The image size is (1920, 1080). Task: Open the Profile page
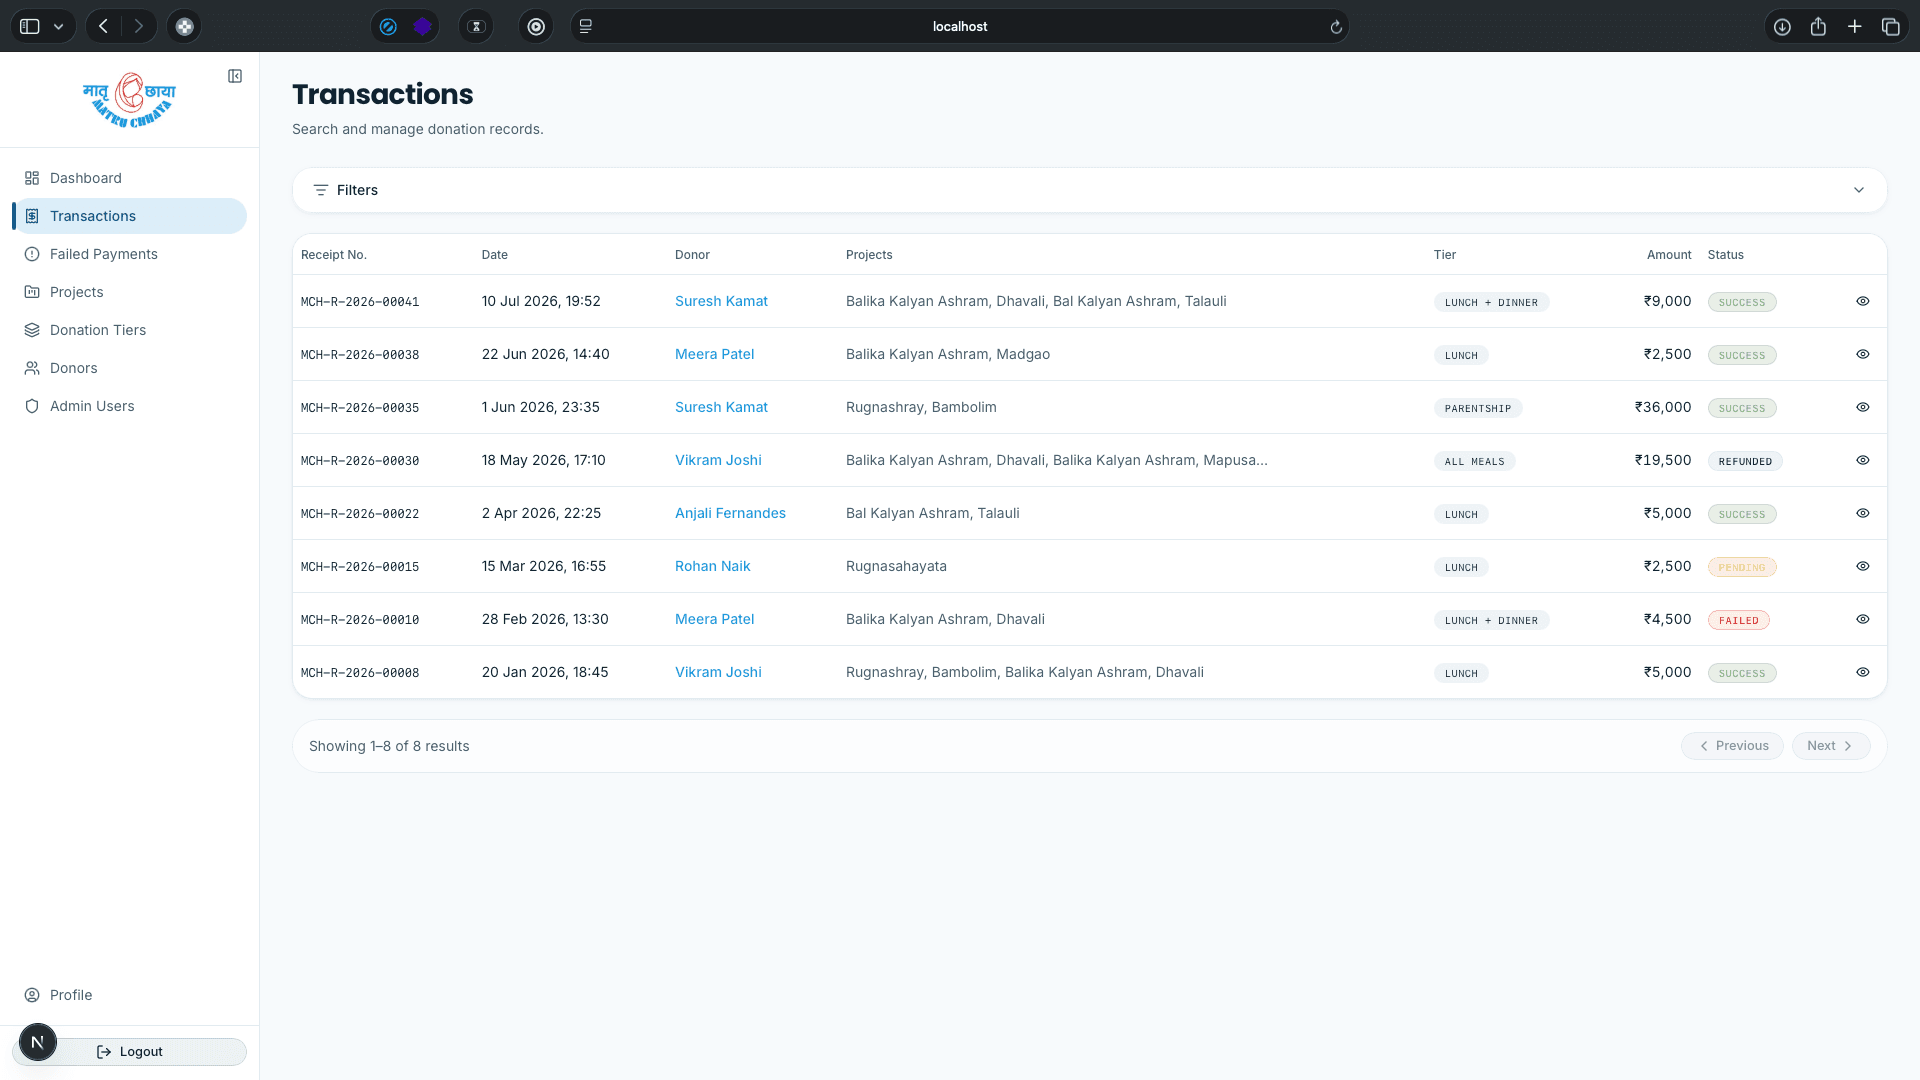129,995
